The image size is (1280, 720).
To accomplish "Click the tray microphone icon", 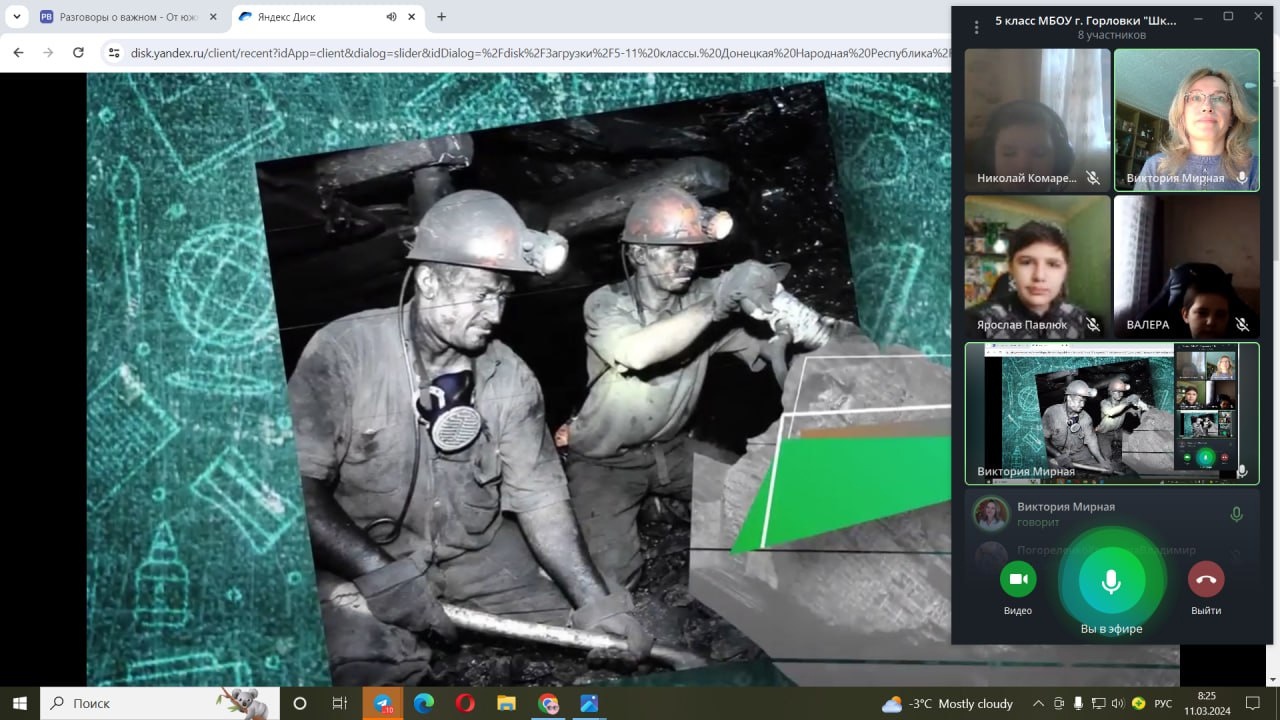I will click(1079, 703).
